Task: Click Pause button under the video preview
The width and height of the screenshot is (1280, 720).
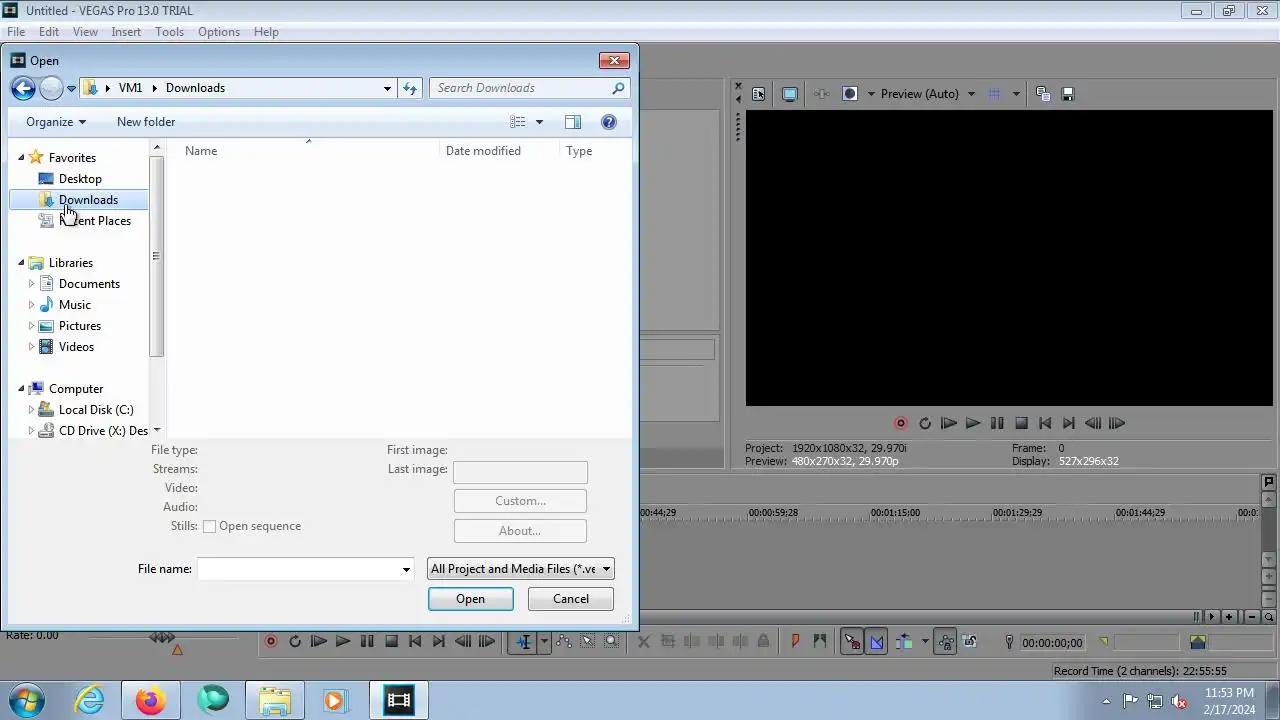Action: pos(997,423)
